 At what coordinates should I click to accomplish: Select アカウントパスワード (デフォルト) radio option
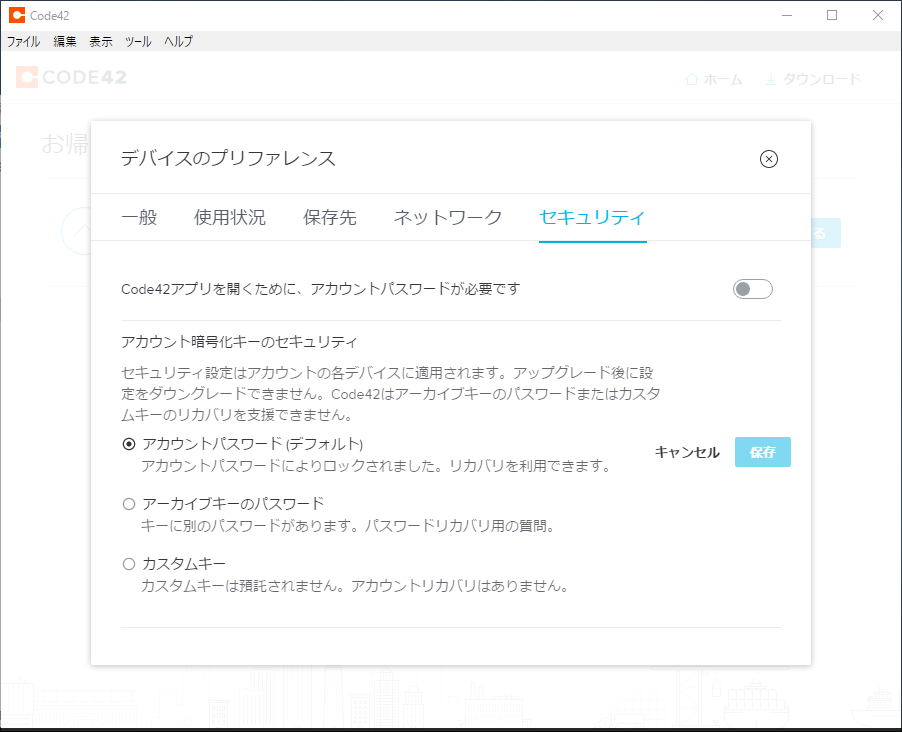[129, 444]
